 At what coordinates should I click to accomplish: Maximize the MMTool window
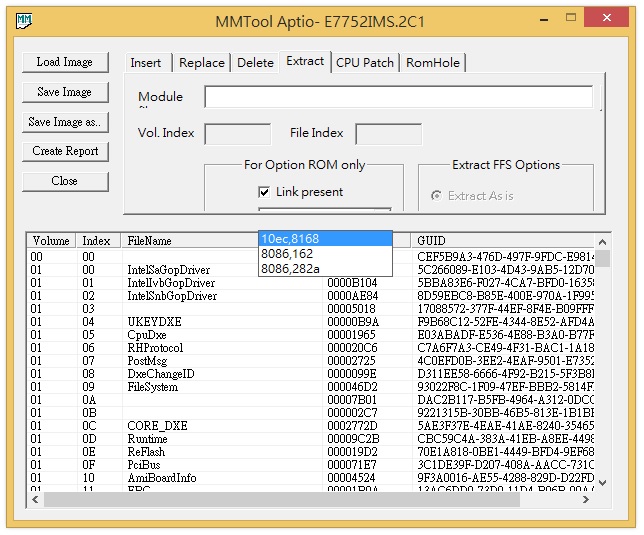pos(570,18)
